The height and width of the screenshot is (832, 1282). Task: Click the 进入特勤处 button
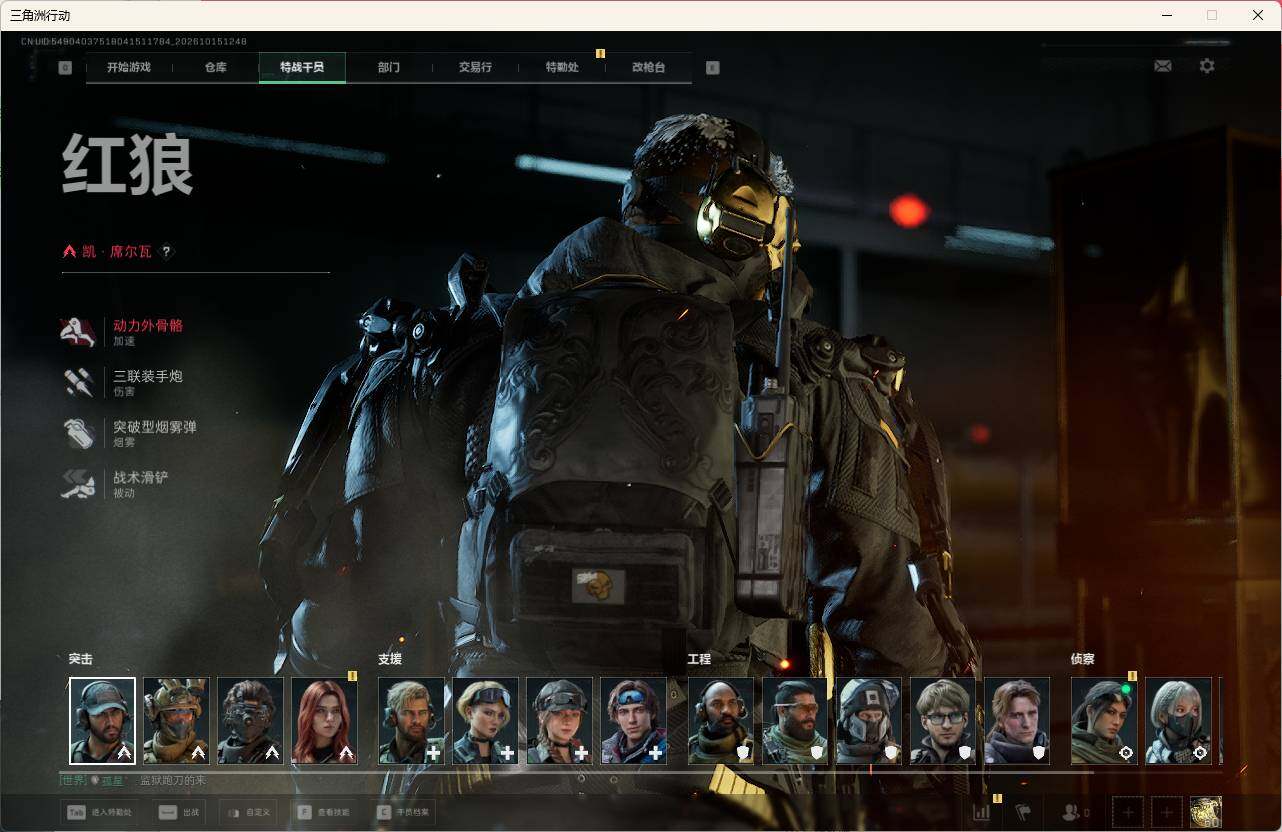(x=99, y=812)
